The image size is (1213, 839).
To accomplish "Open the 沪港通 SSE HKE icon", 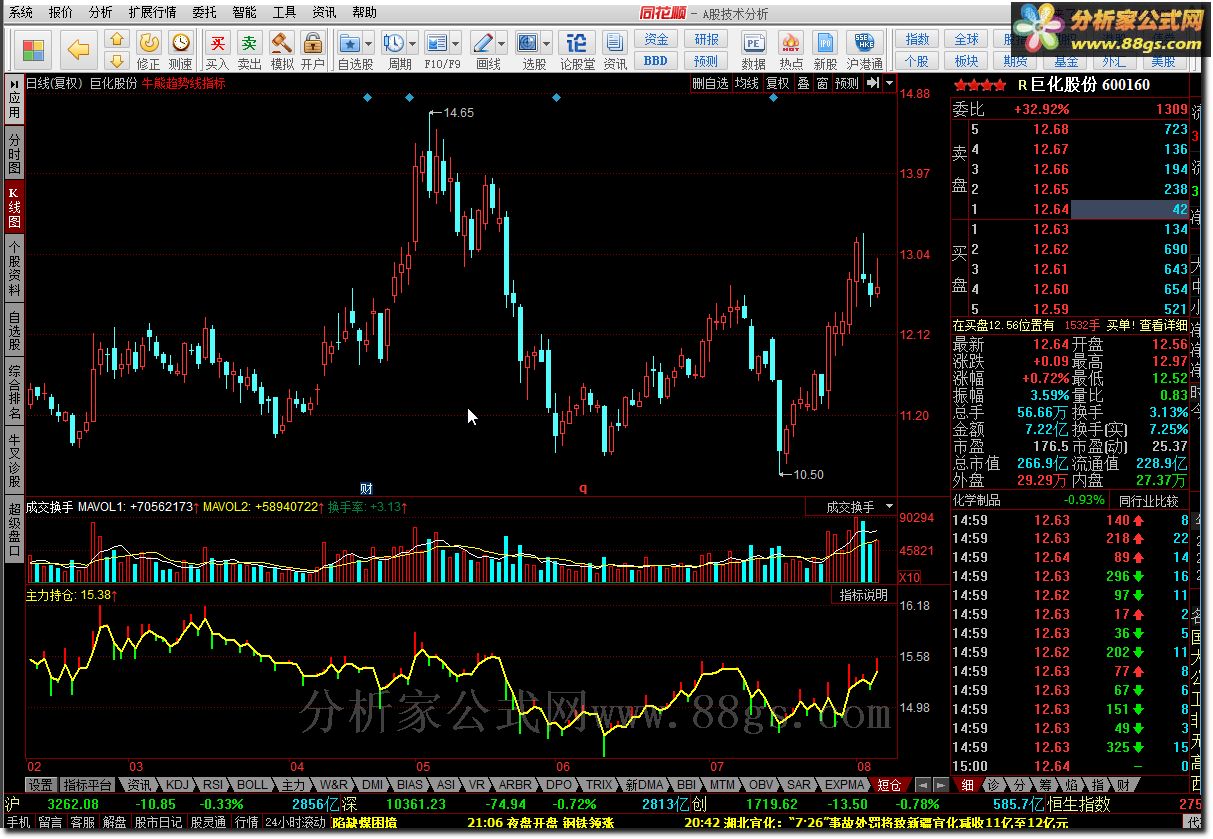I will click(x=864, y=43).
